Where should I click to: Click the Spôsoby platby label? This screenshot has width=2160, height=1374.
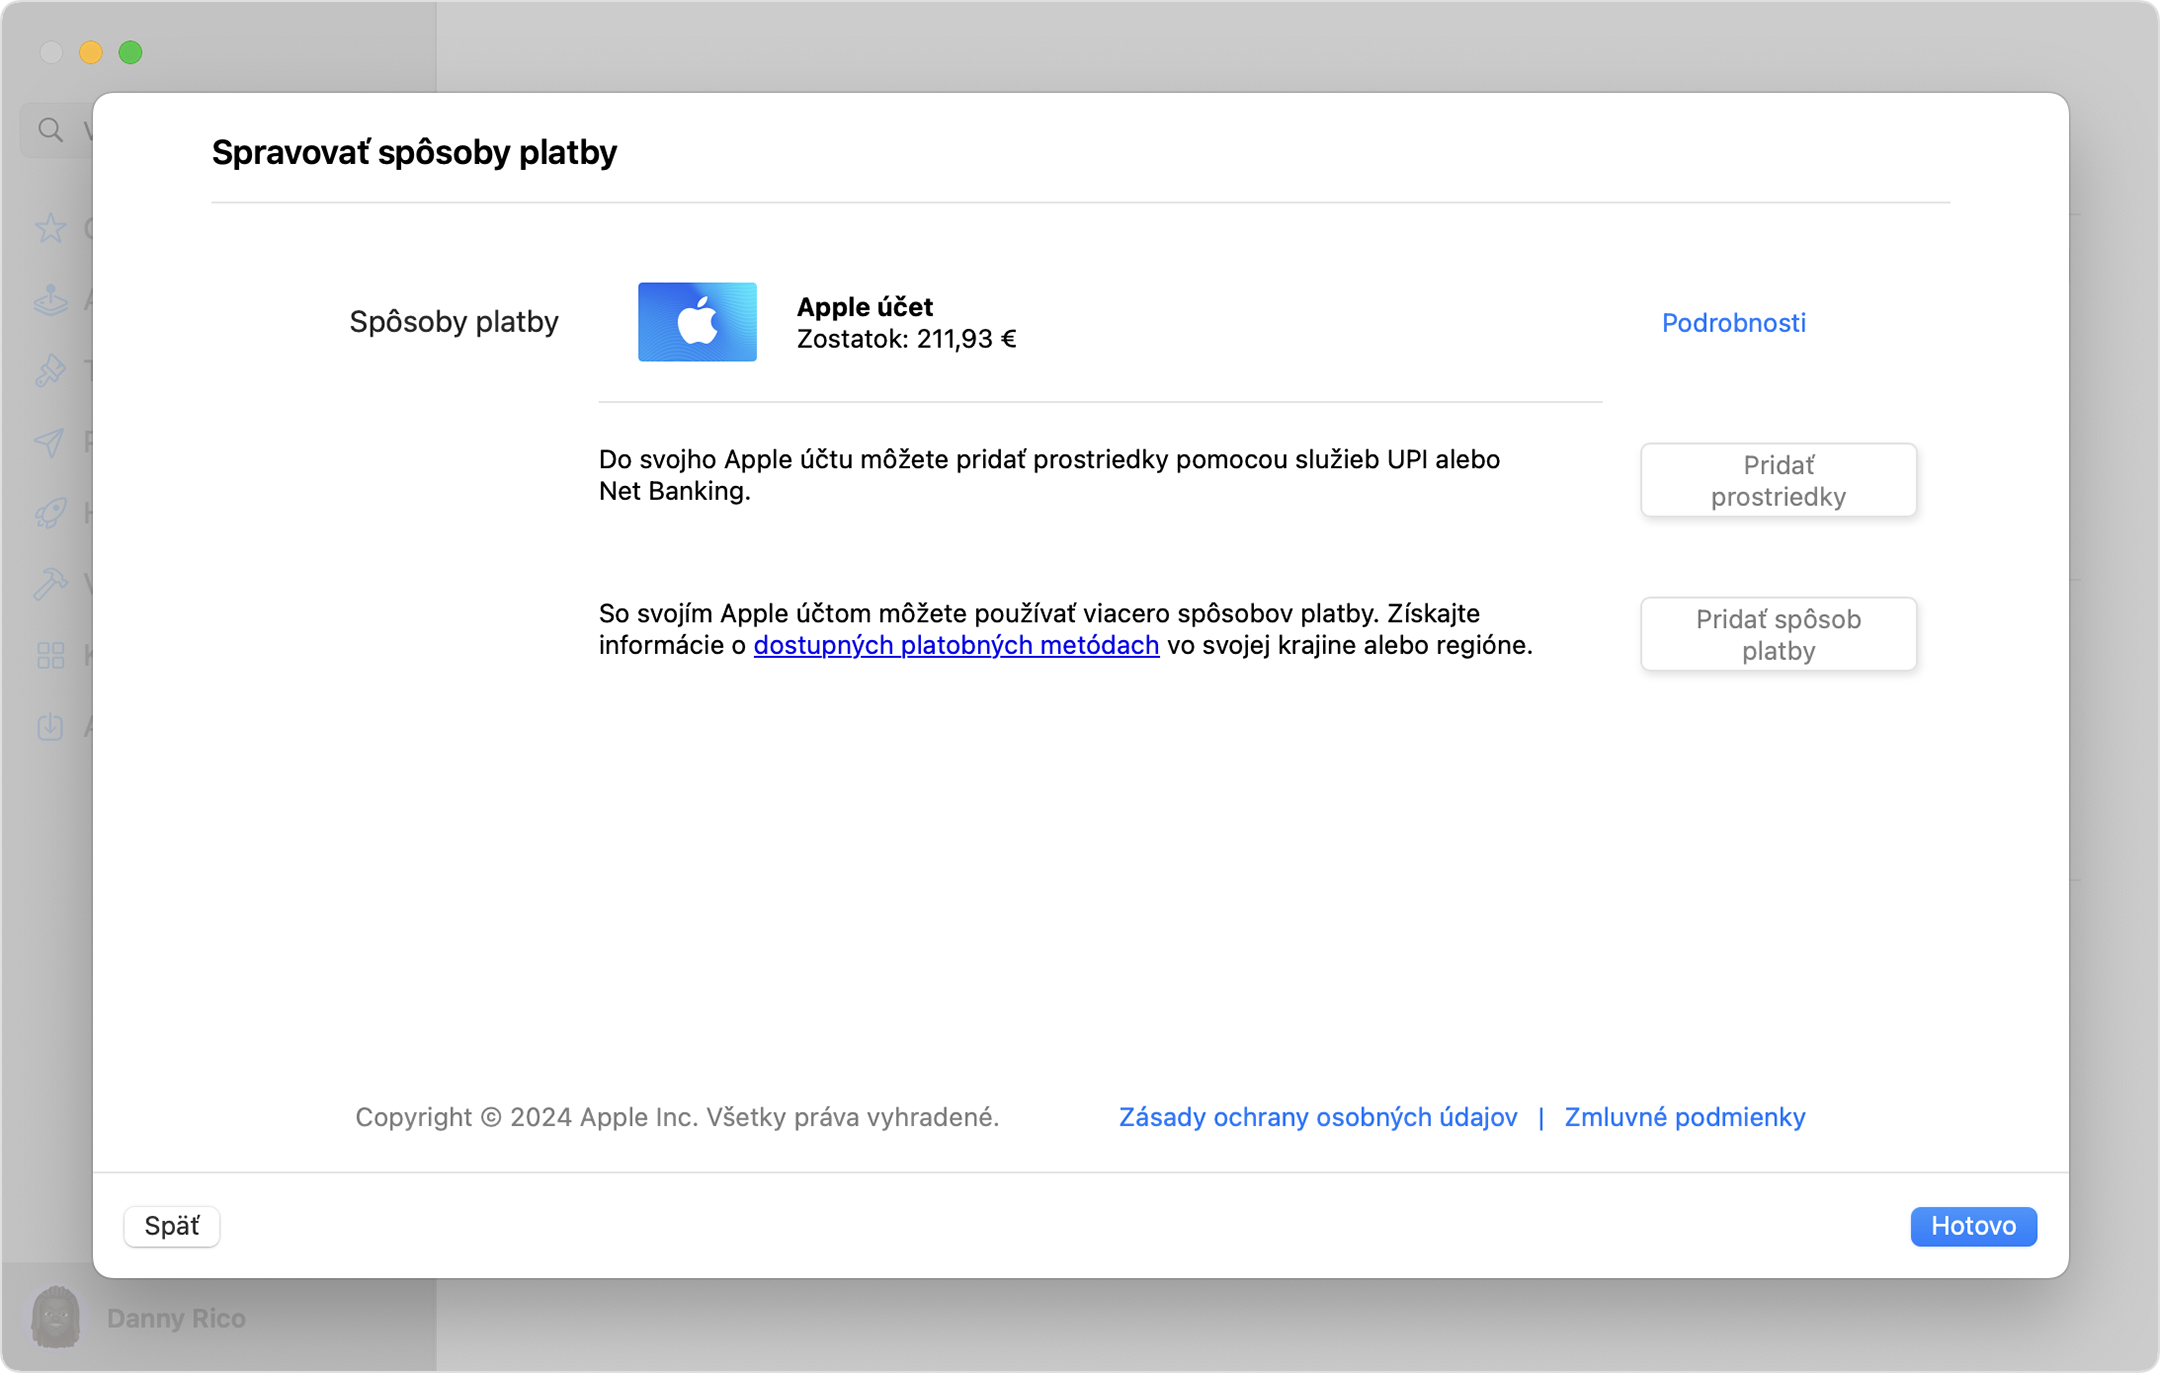454,322
